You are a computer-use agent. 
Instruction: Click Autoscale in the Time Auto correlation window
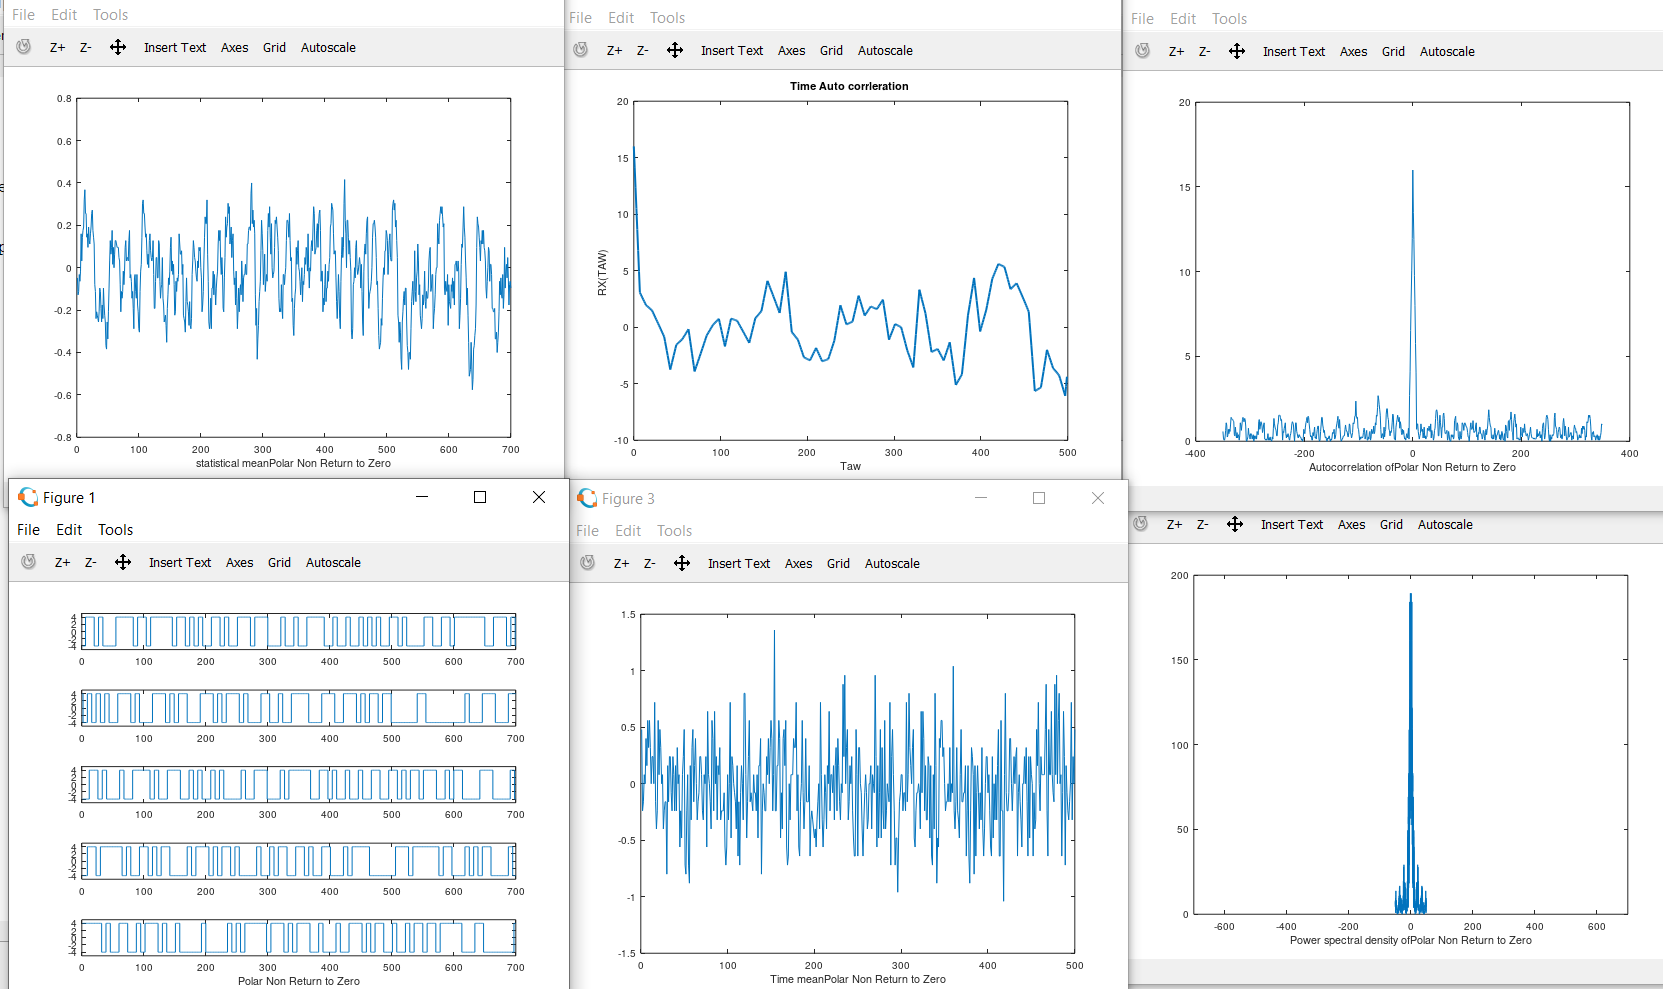pos(885,50)
